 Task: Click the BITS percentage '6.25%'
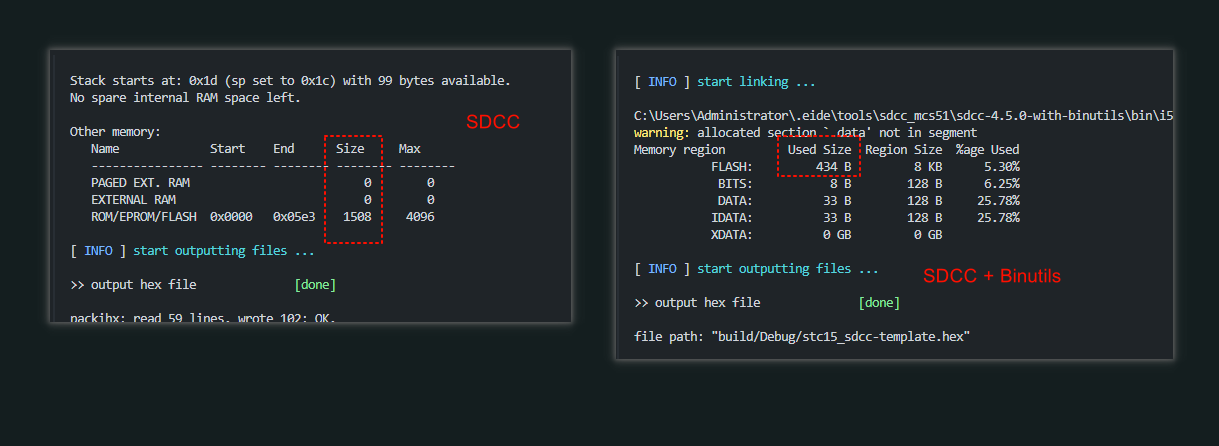click(x=1002, y=184)
